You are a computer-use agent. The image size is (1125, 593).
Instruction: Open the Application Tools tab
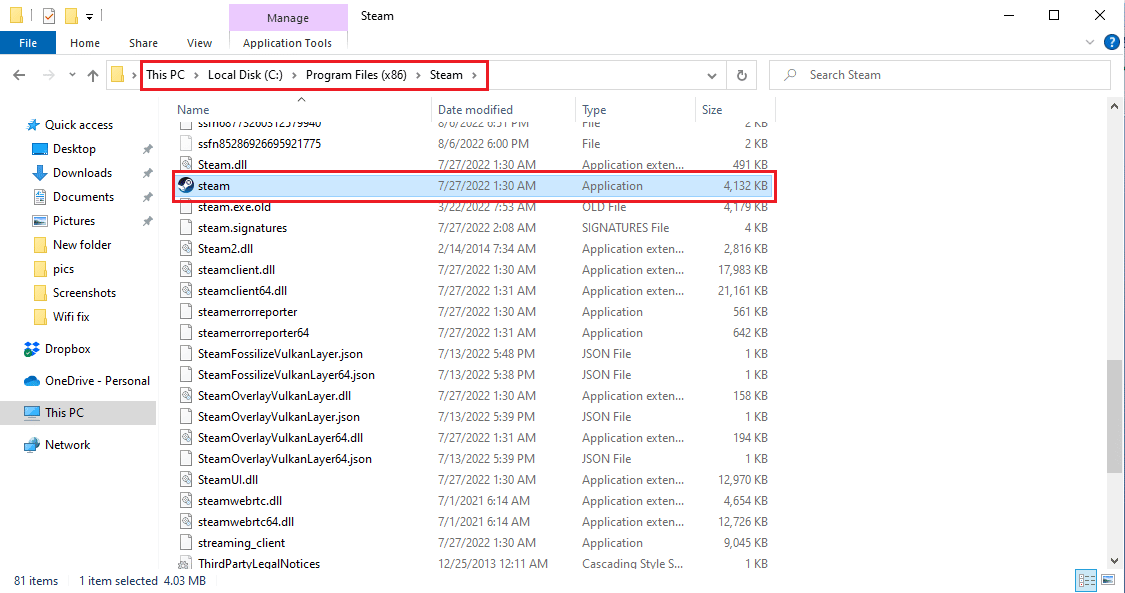click(287, 43)
